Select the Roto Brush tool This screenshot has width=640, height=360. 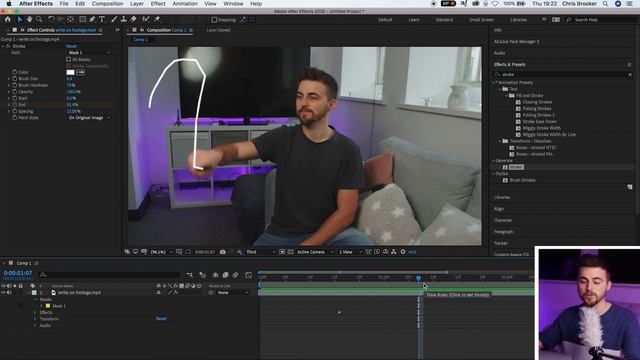click(146, 19)
